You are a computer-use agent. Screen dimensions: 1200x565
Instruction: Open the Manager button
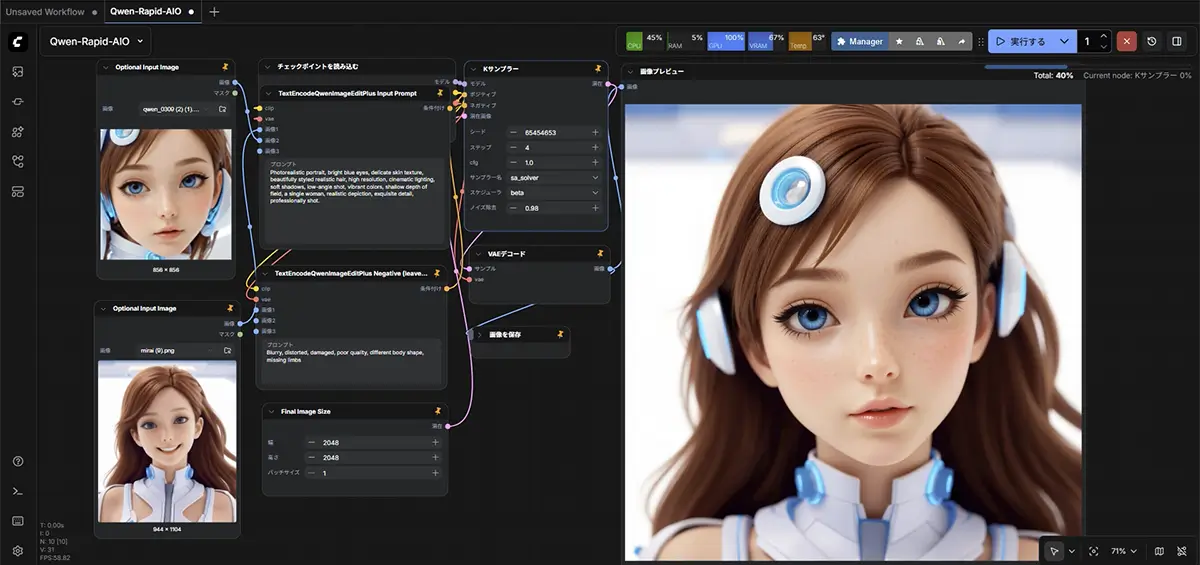[x=860, y=42]
